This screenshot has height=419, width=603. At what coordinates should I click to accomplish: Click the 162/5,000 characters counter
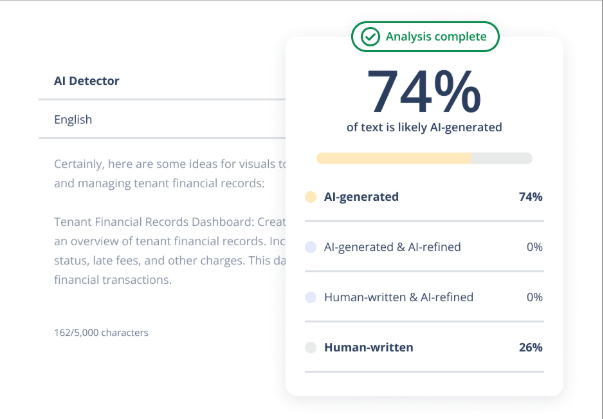tap(101, 333)
